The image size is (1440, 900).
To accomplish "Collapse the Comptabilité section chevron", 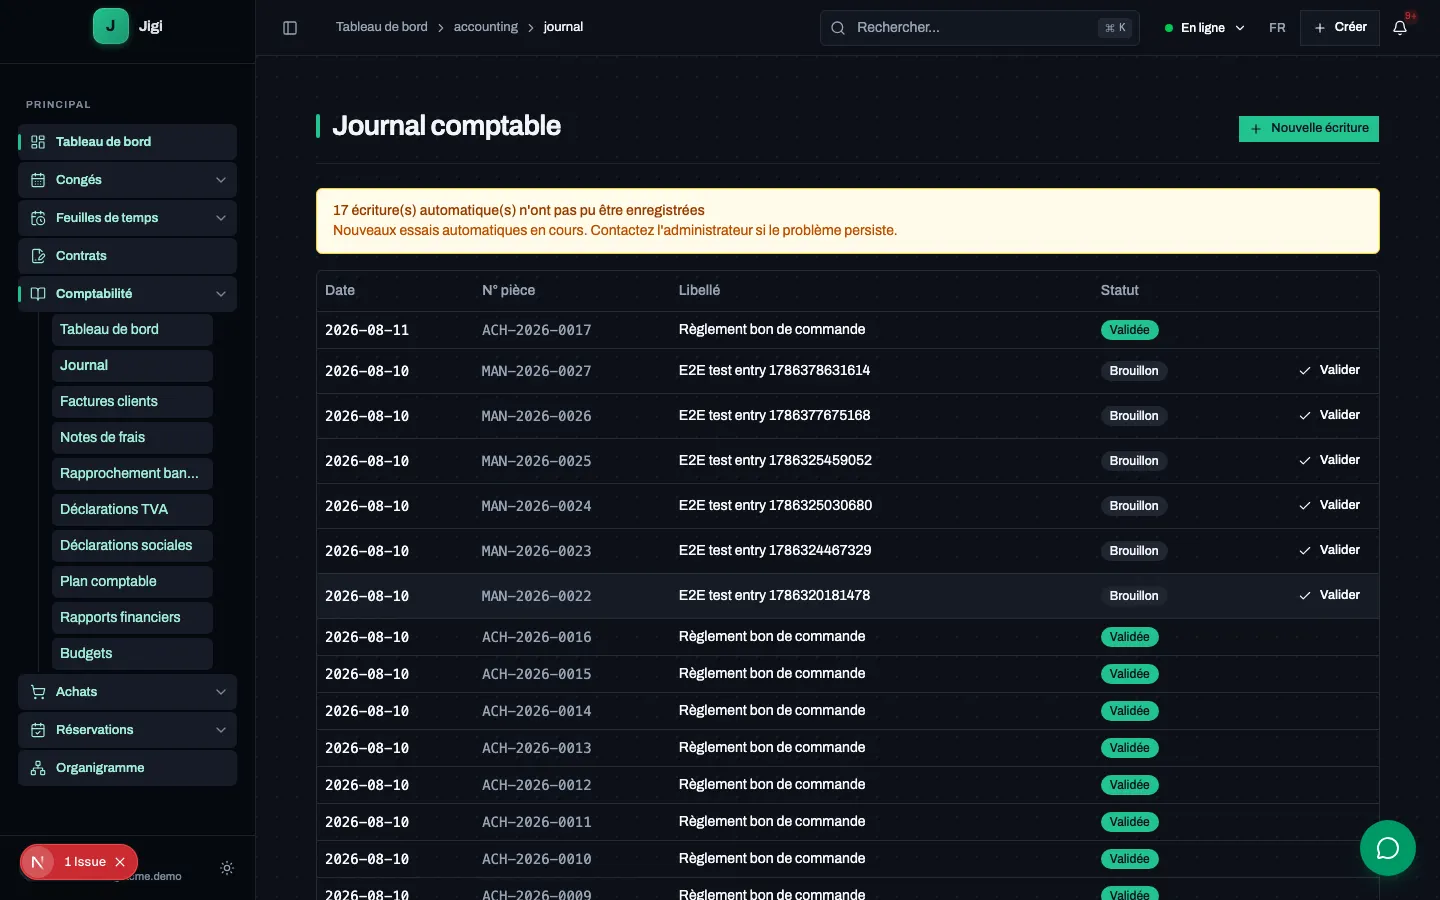I will pos(221,294).
